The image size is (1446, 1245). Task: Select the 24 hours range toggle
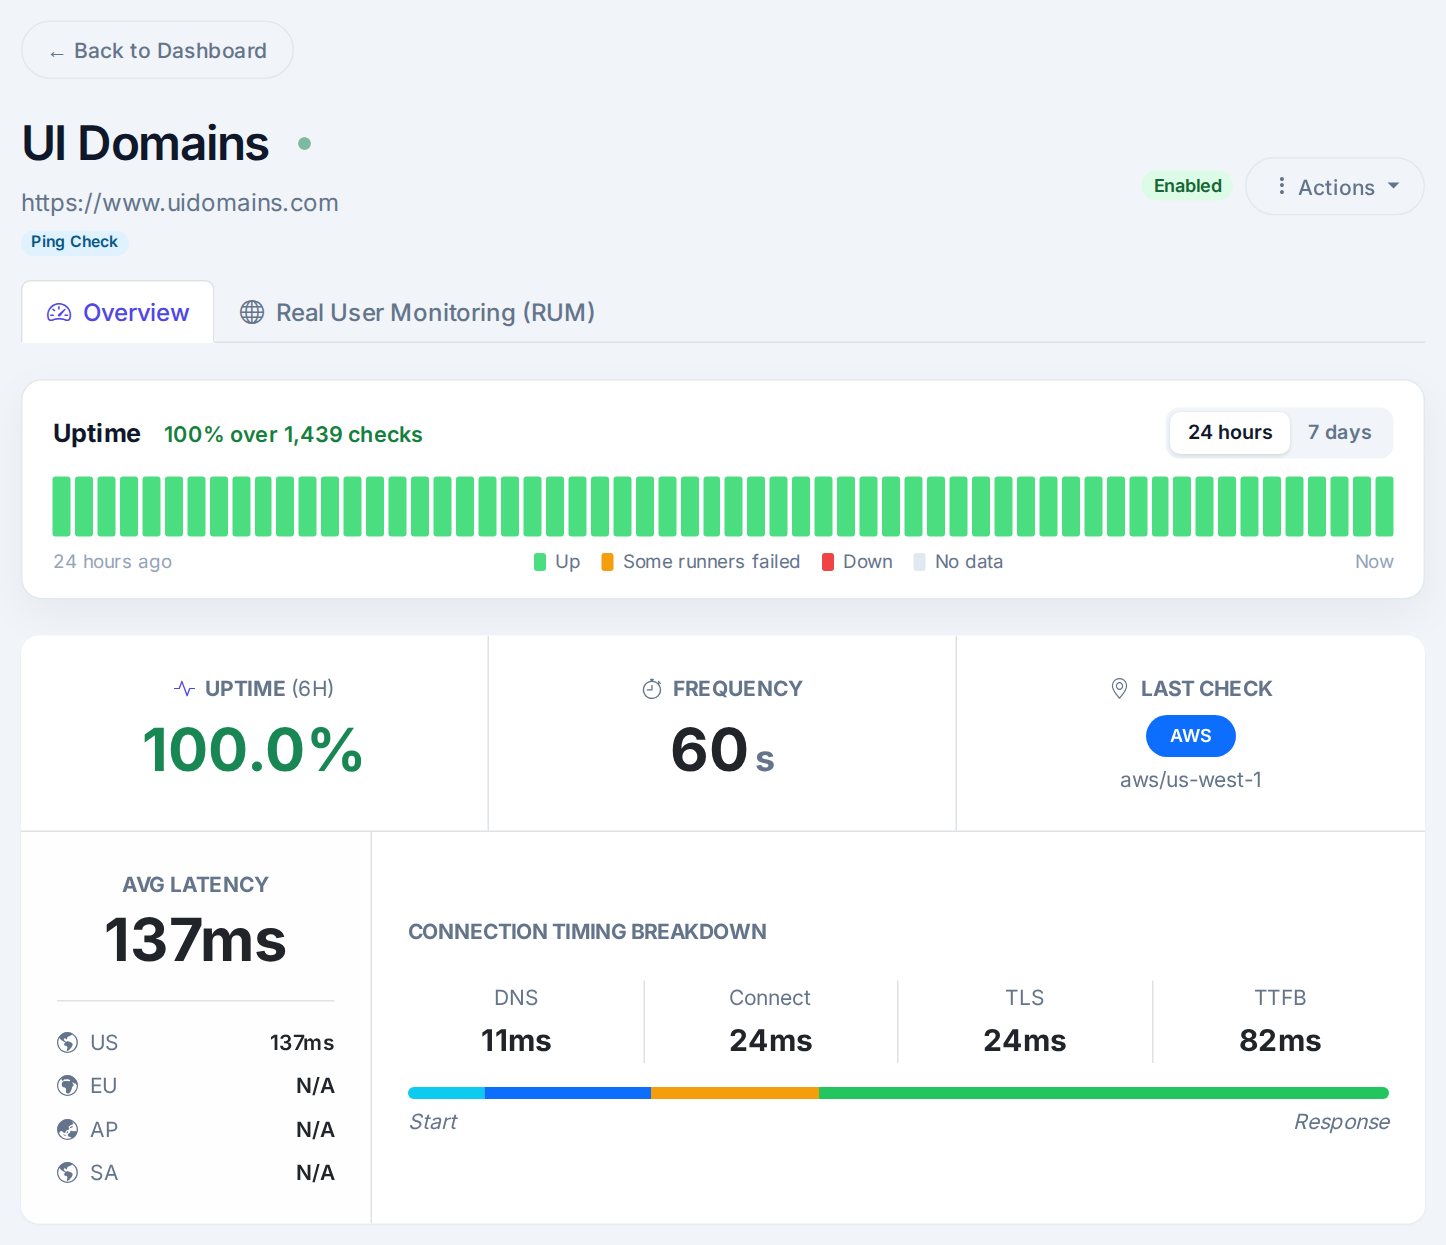[x=1230, y=432]
